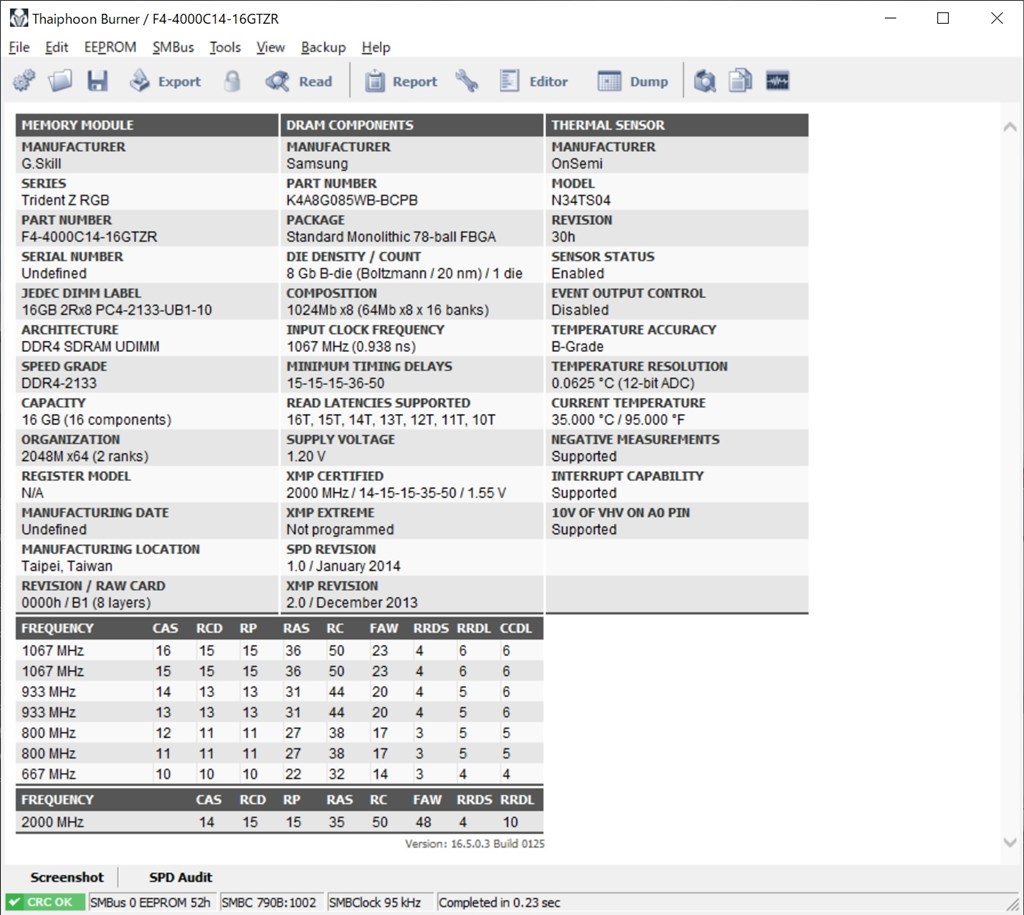Image resolution: width=1024 pixels, height=915 pixels.
Task: Click the 2000 MHz XMP frequency row
Action: click(280, 822)
